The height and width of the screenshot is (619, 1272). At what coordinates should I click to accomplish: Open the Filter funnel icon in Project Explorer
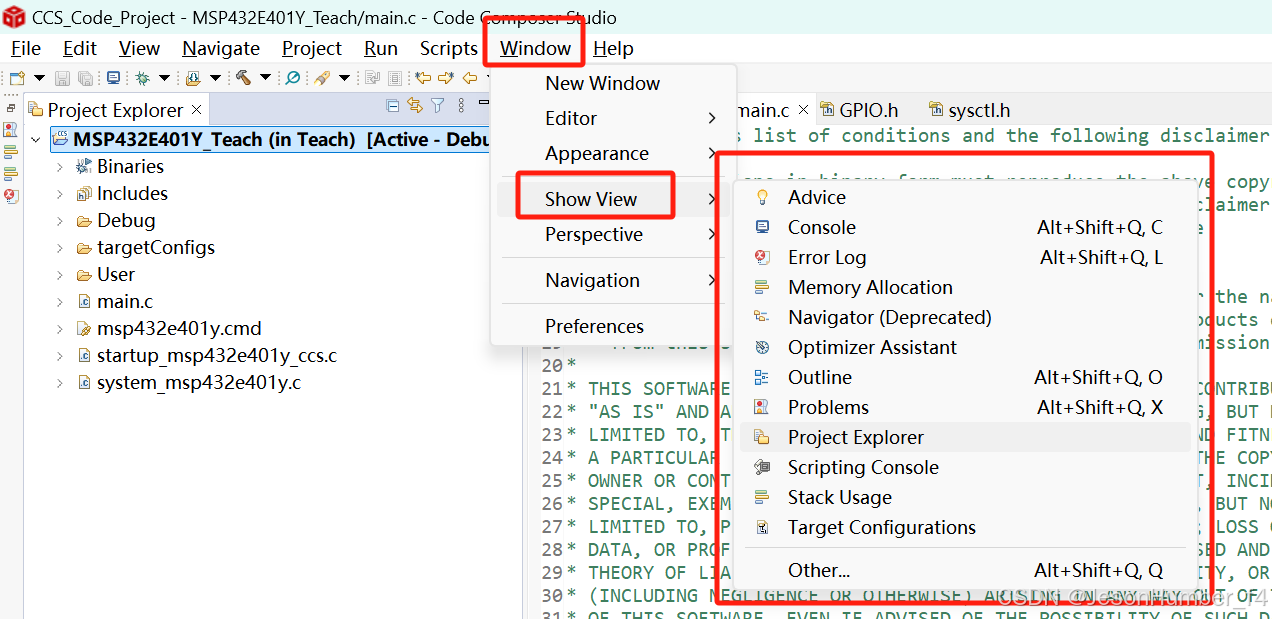pyautogui.click(x=437, y=105)
